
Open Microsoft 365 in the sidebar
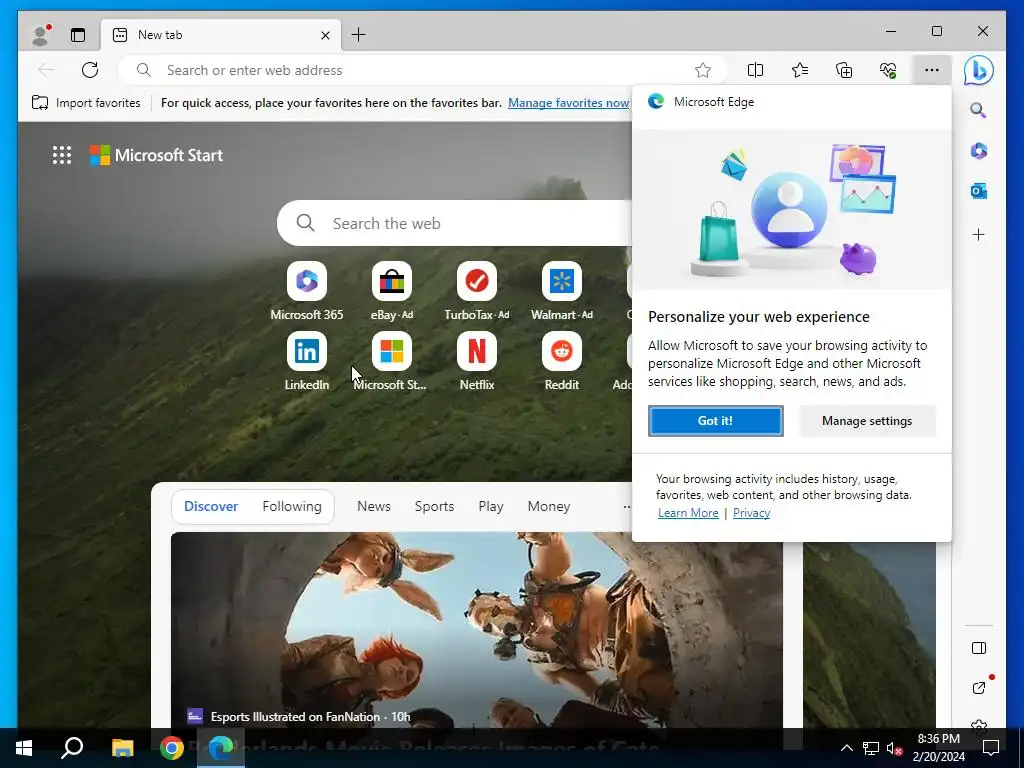978,151
